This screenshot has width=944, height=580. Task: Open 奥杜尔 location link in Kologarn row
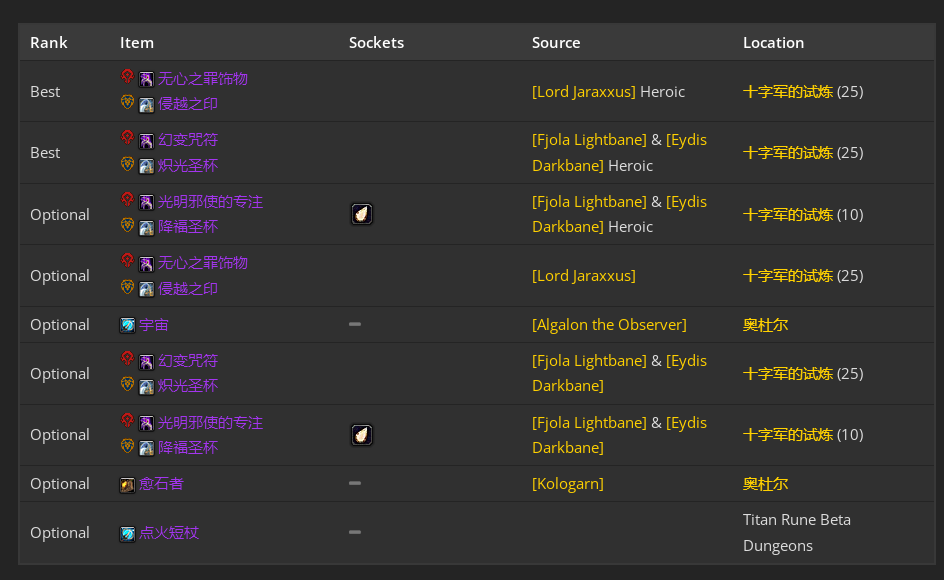pyautogui.click(x=765, y=484)
